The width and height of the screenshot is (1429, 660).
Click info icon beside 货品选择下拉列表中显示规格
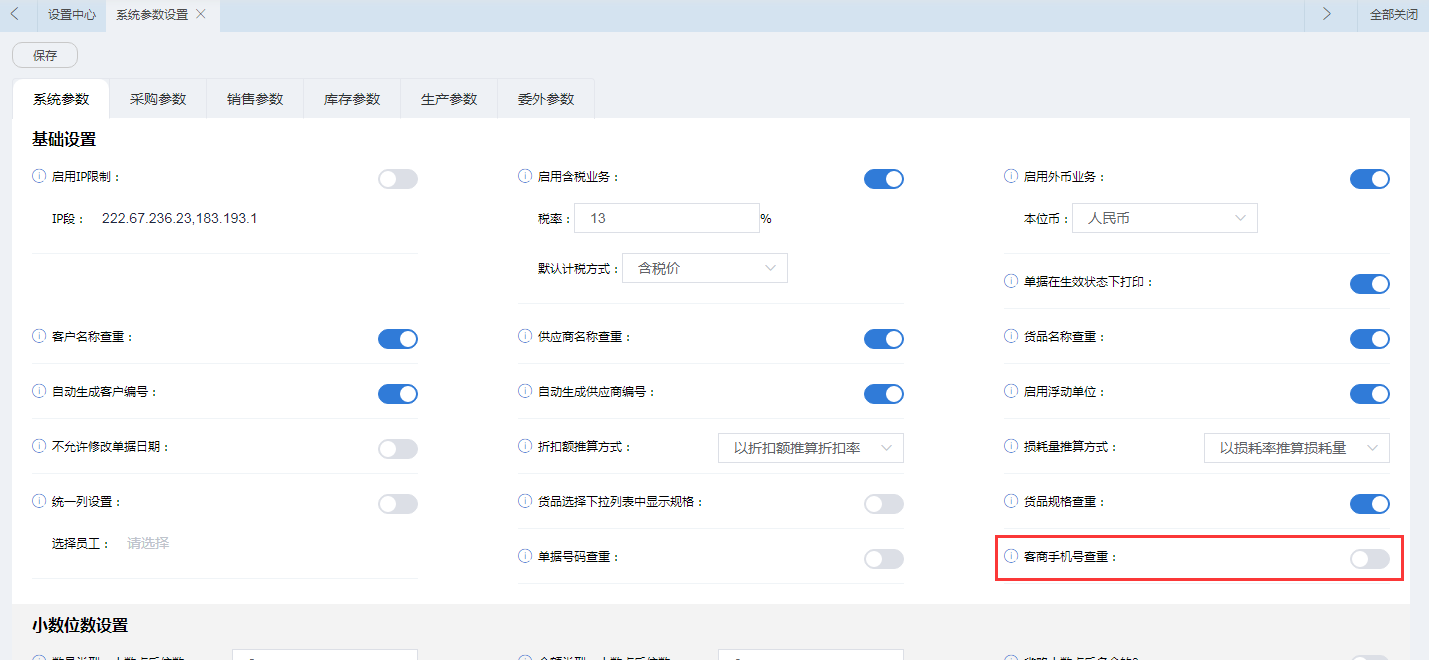click(x=525, y=501)
